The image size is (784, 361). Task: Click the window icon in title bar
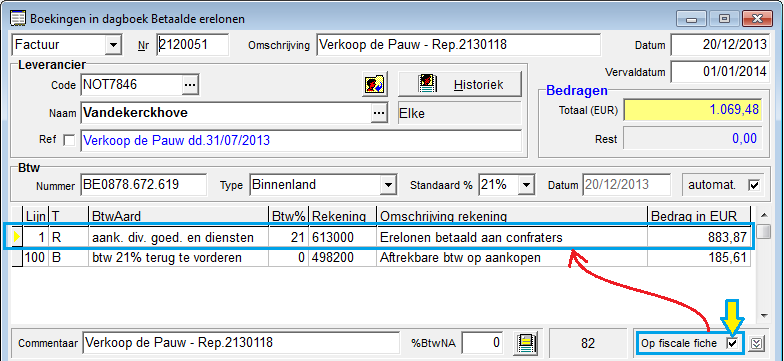pyautogui.click(x=18, y=19)
